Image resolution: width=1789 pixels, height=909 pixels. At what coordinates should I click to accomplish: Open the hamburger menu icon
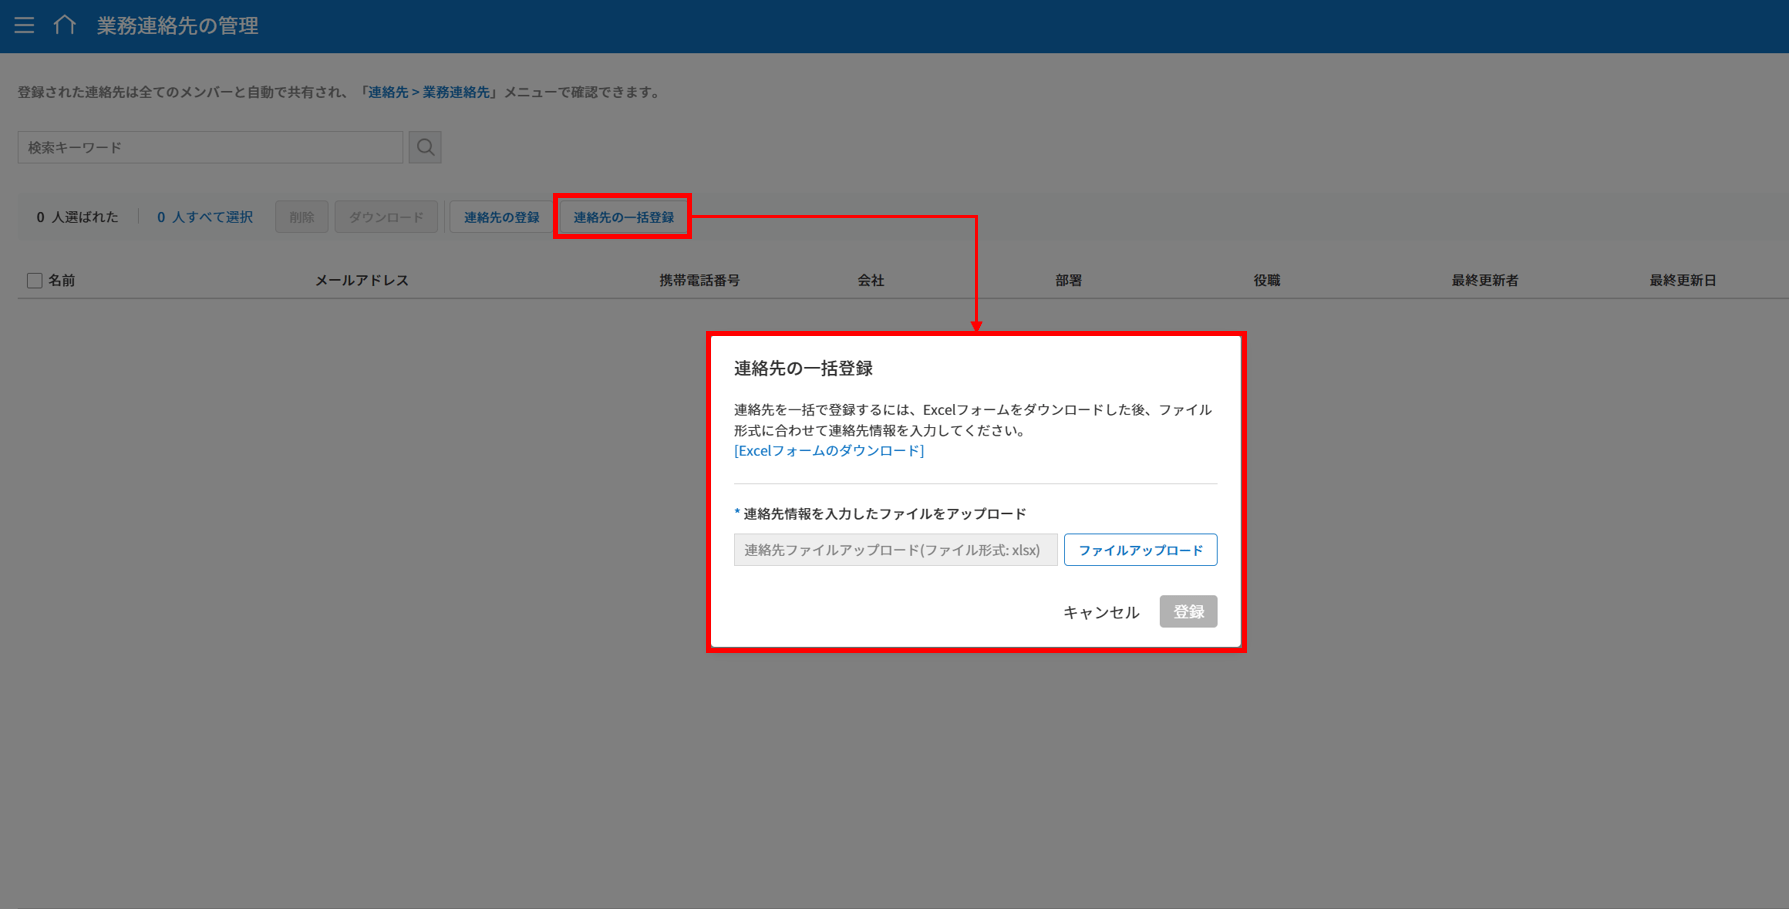coord(24,25)
